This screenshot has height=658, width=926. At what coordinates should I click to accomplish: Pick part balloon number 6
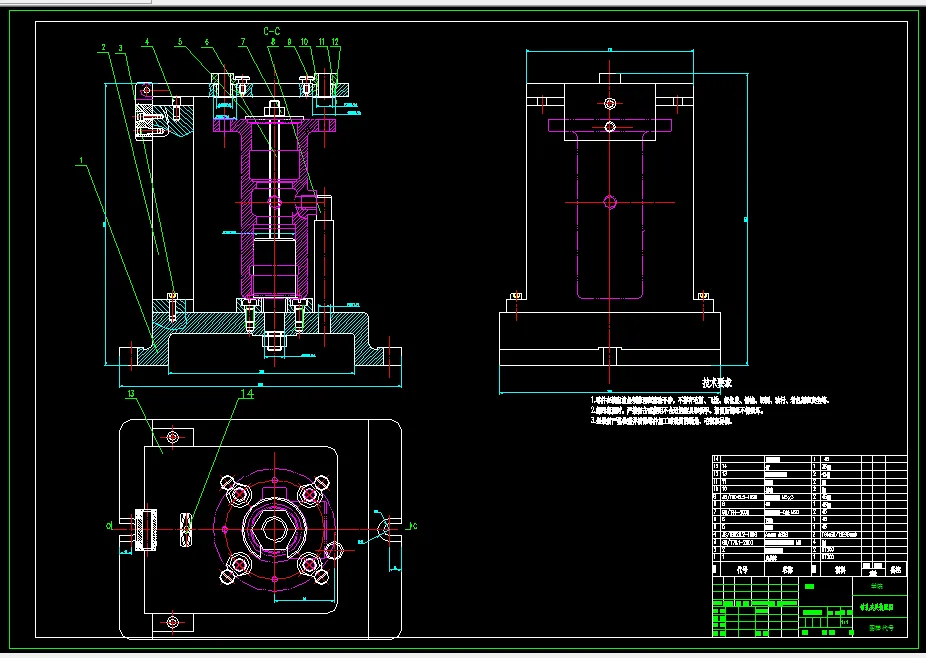207,43
